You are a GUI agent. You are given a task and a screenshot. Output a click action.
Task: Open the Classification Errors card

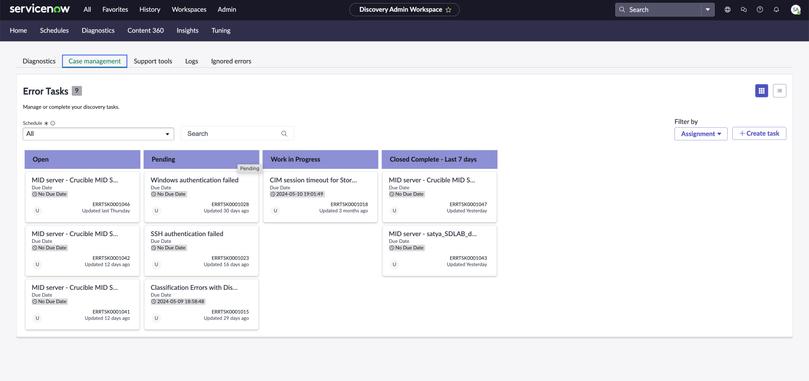[x=201, y=304]
